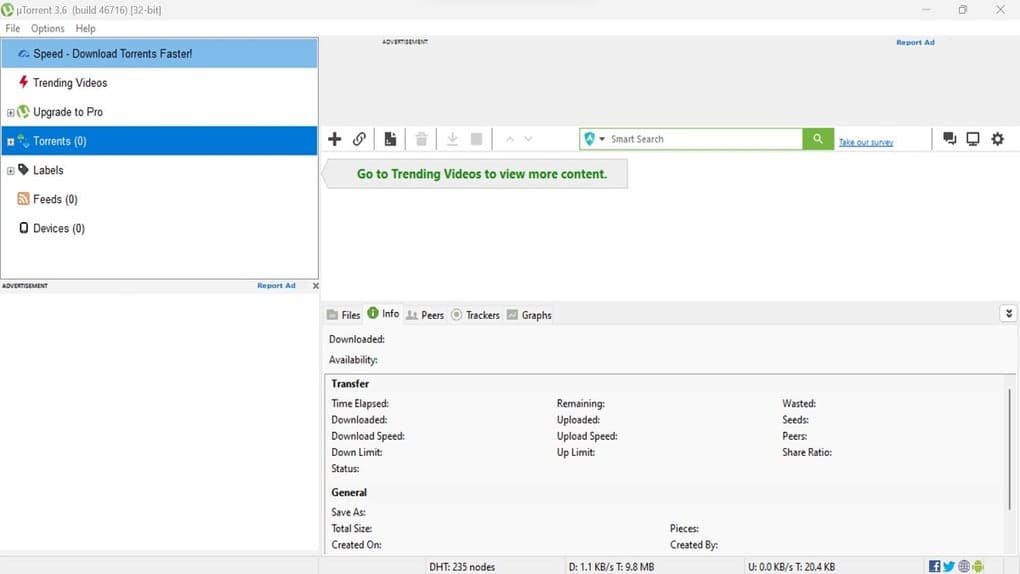Click the Save As label
The image size is (1020, 574).
(x=348, y=512)
